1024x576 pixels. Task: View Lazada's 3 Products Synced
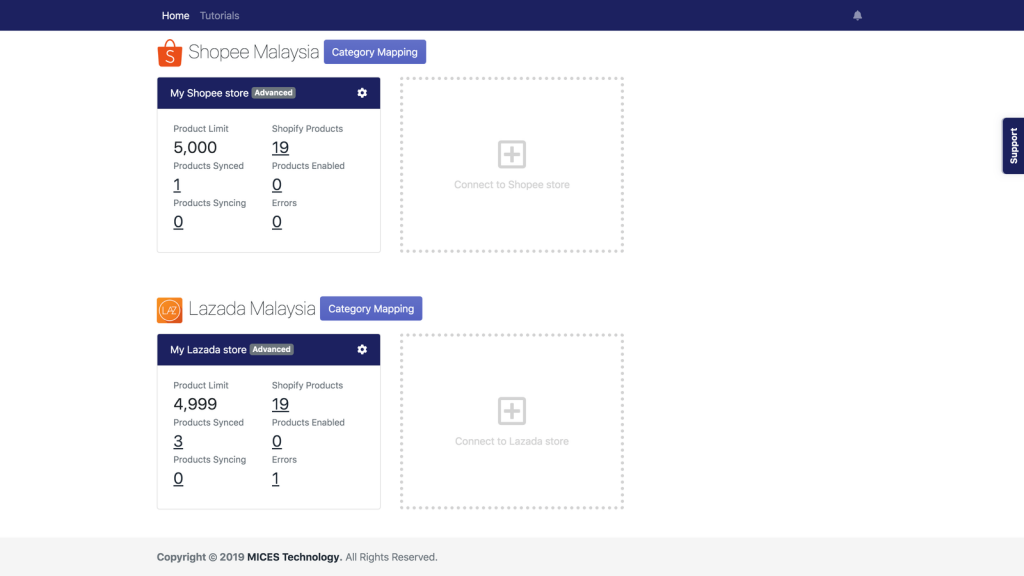point(178,442)
